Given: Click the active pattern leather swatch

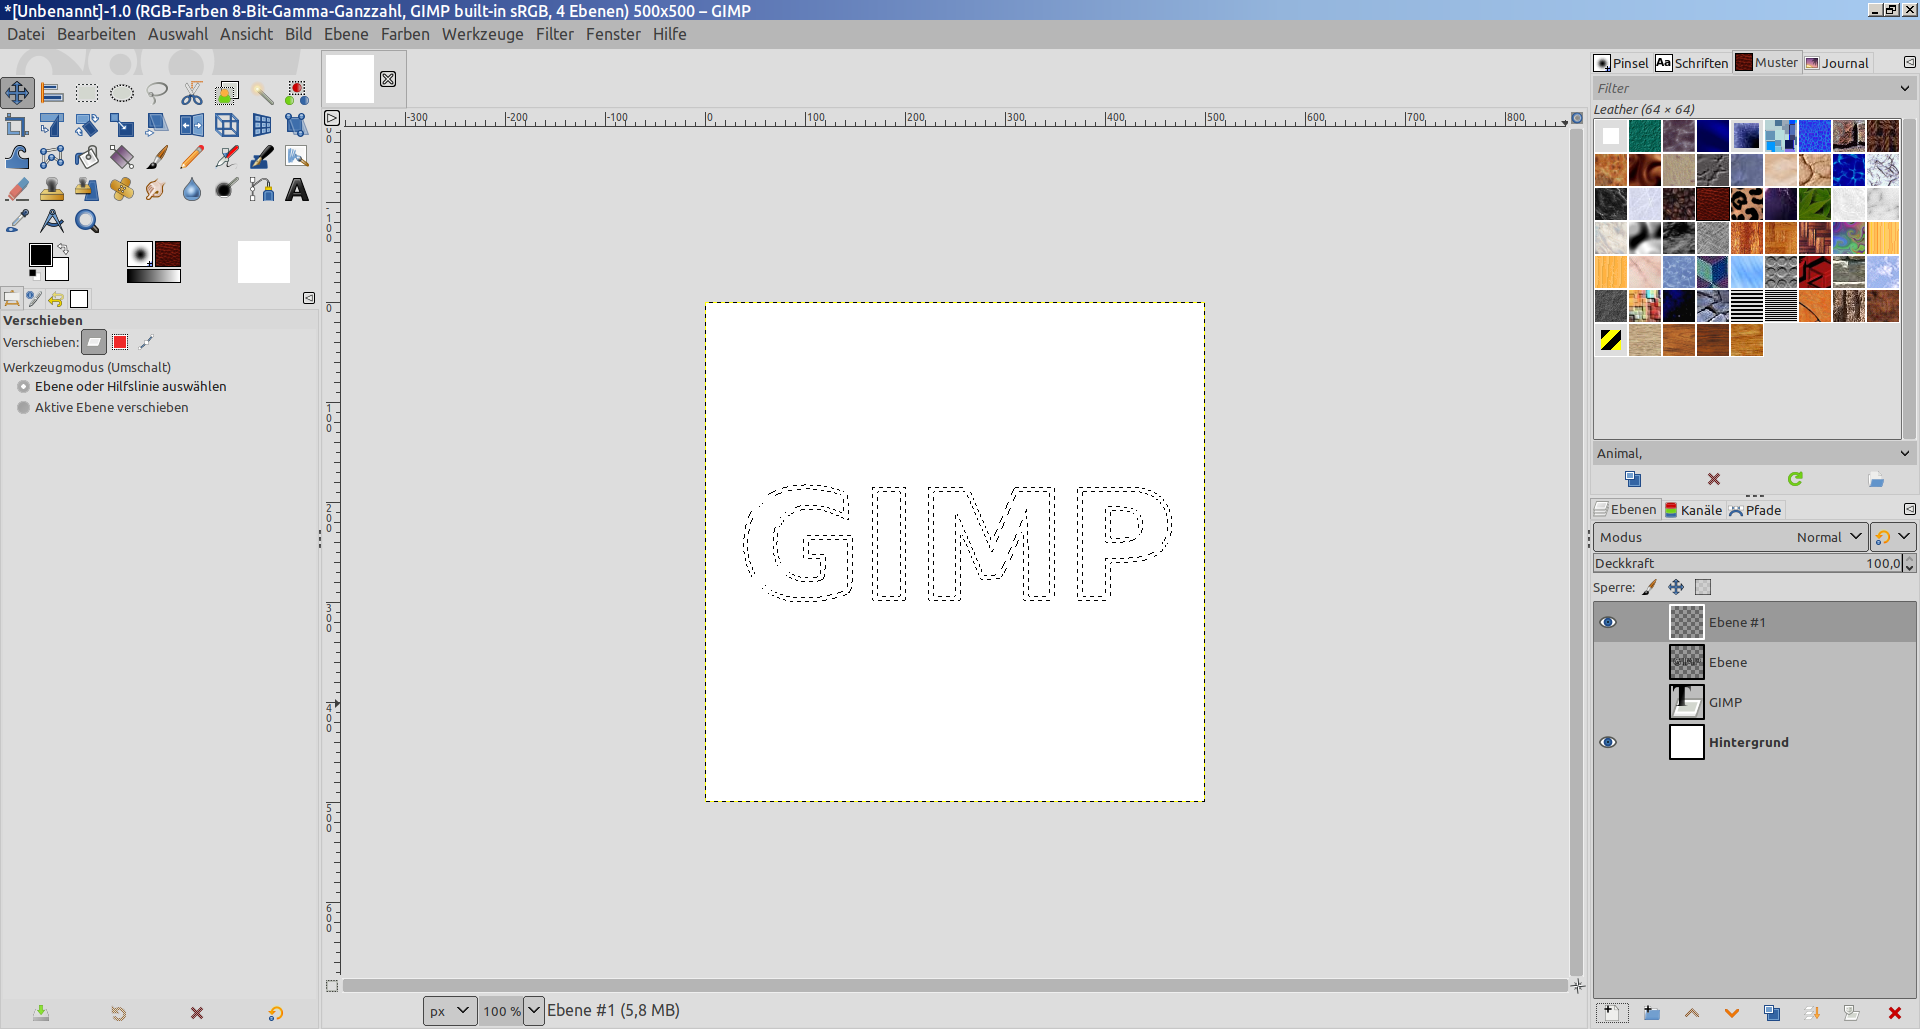Looking at the screenshot, I should tap(168, 254).
